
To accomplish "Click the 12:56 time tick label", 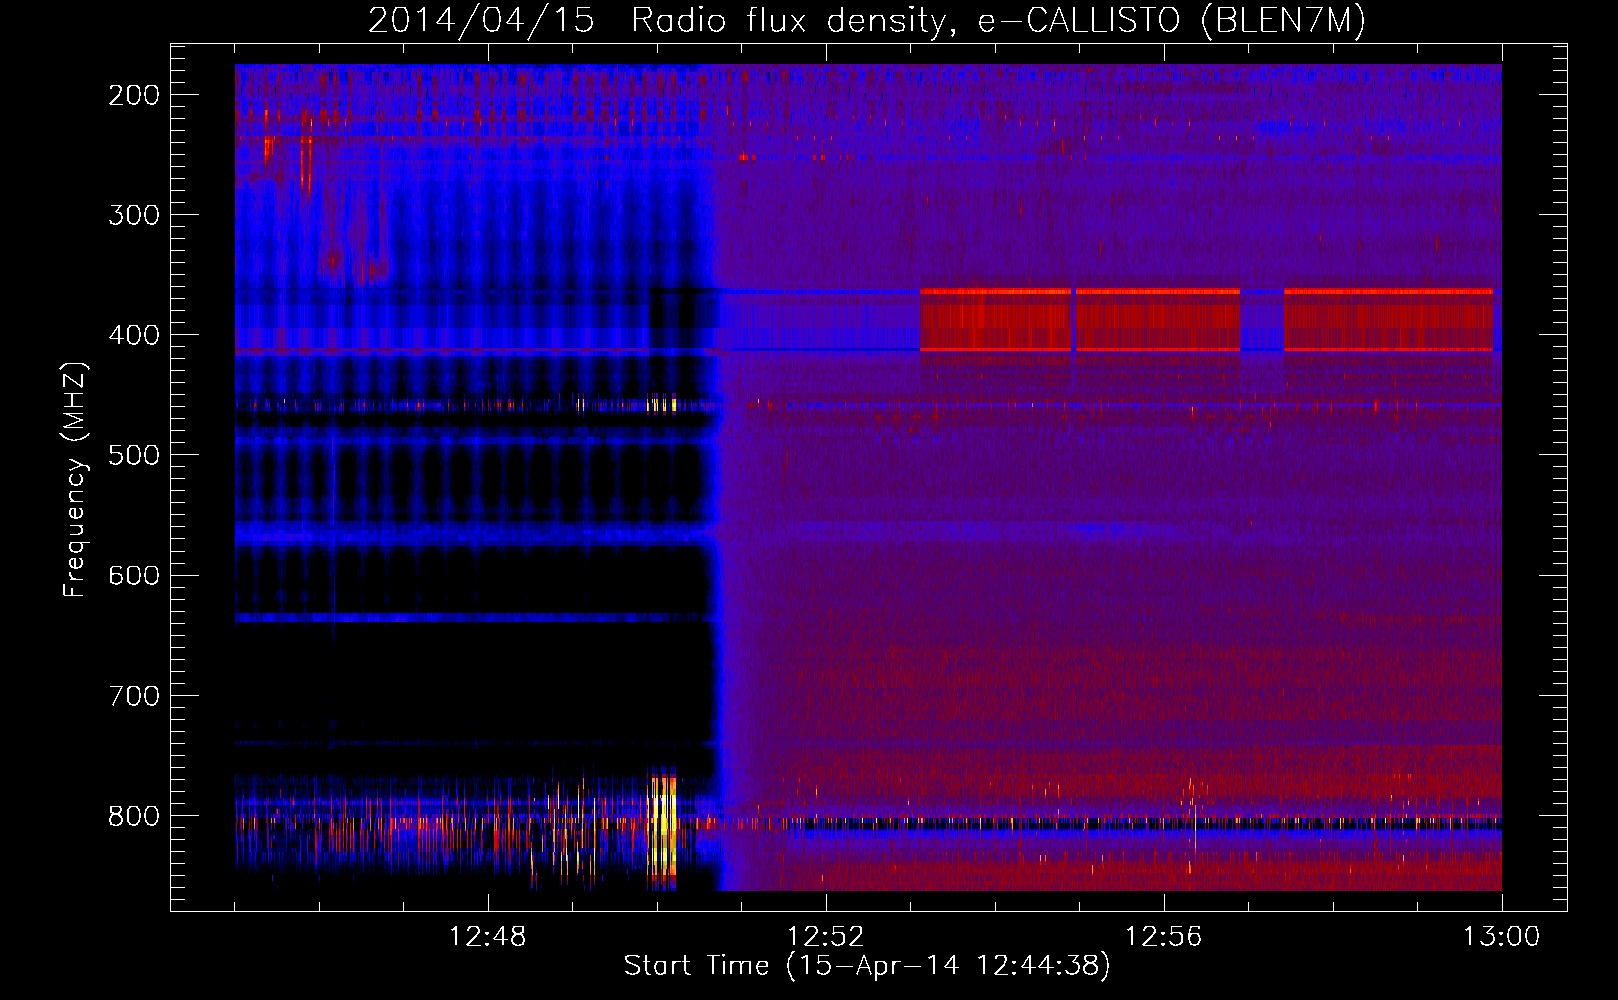I will [1164, 937].
